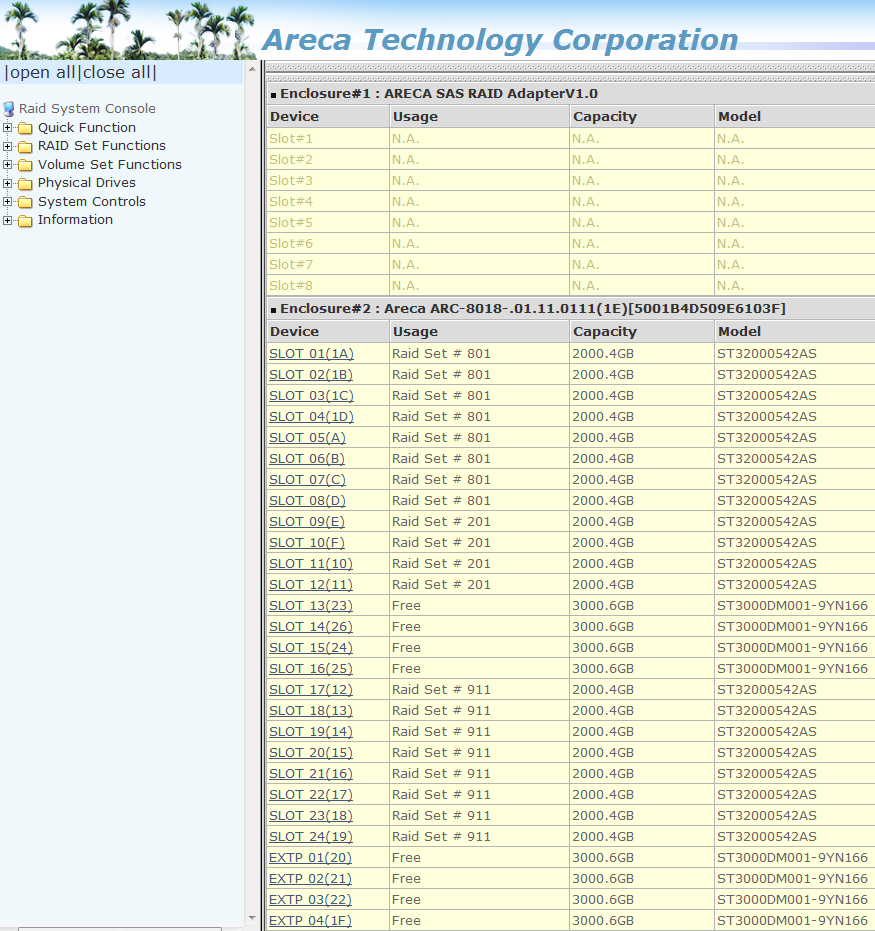Open device EXTP 04(1F) details
The image size is (875, 931).
(x=310, y=921)
